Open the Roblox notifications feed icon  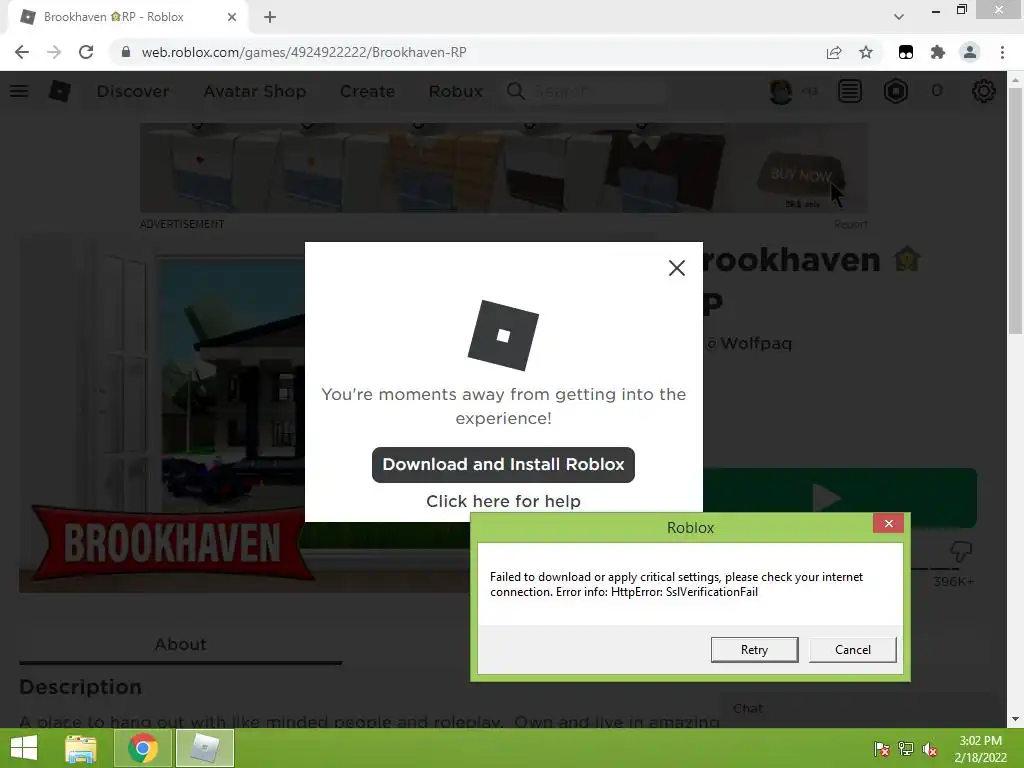coord(850,91)
